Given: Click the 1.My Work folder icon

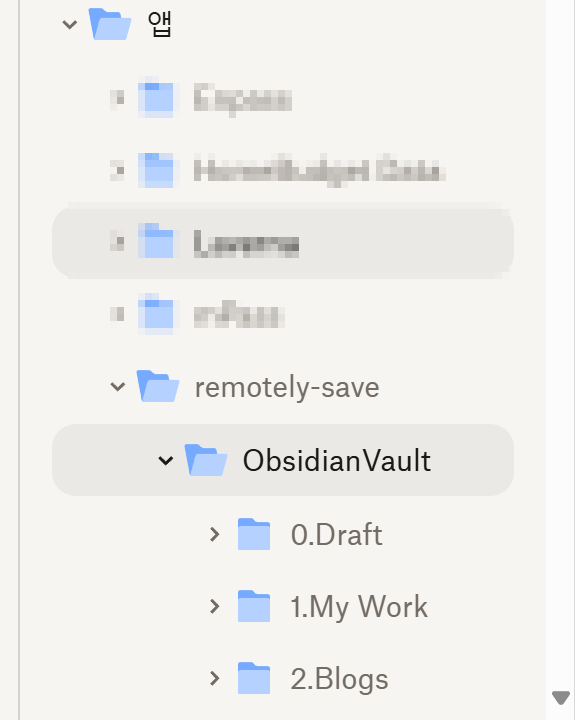Looking at the screenshot, I should (254, 606).
